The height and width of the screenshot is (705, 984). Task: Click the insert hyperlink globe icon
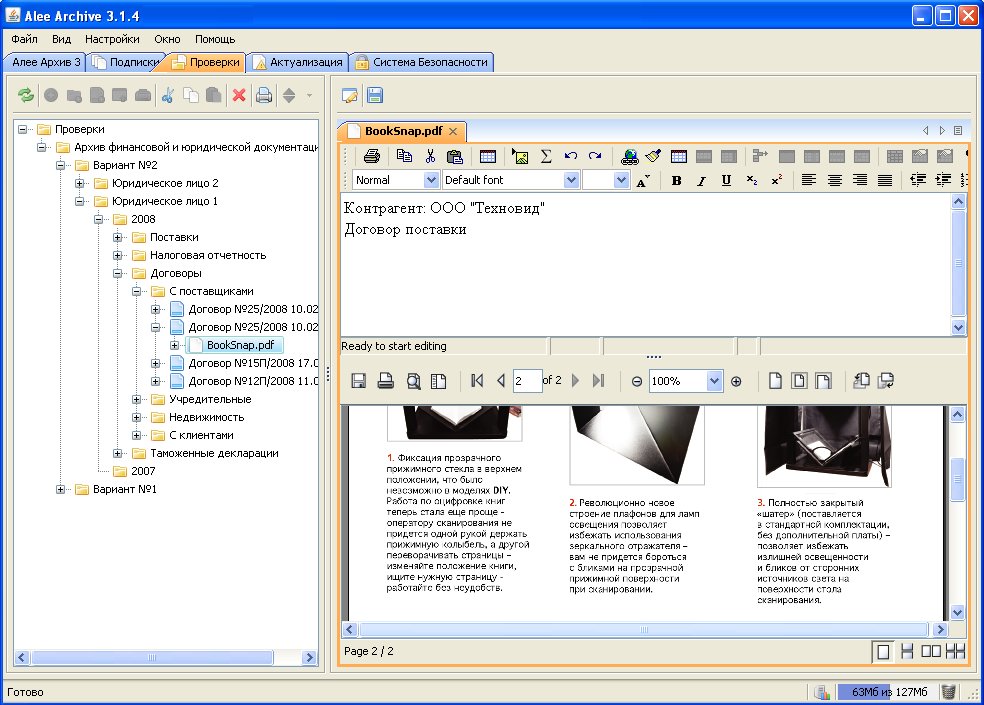(x=629, y=156)
